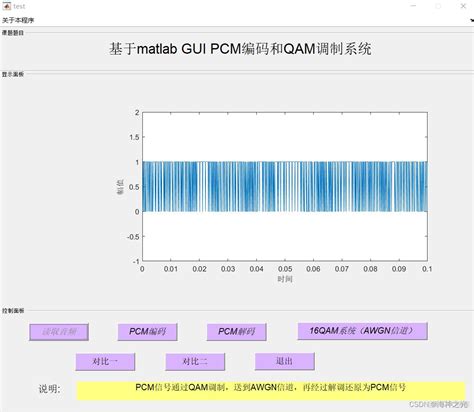
Task: Click the menu bar dock arrow at right
Action: click(x=472, y=20)
